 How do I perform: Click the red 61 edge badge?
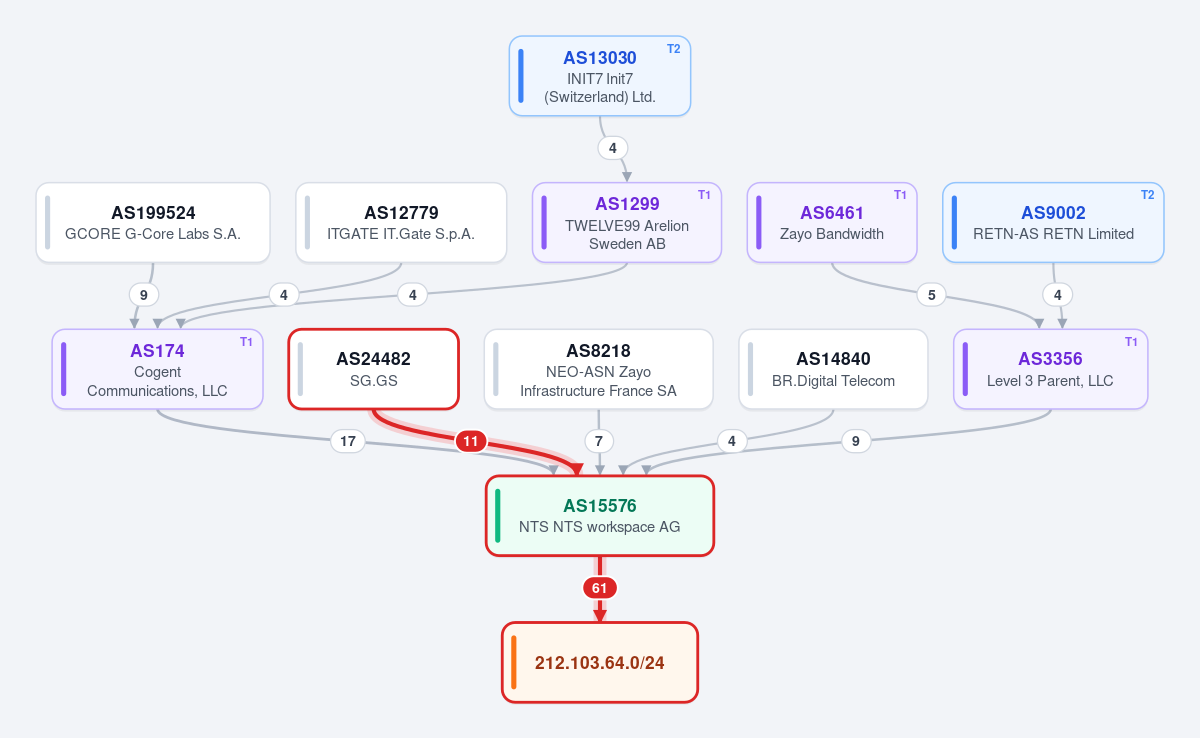(599, 588)
